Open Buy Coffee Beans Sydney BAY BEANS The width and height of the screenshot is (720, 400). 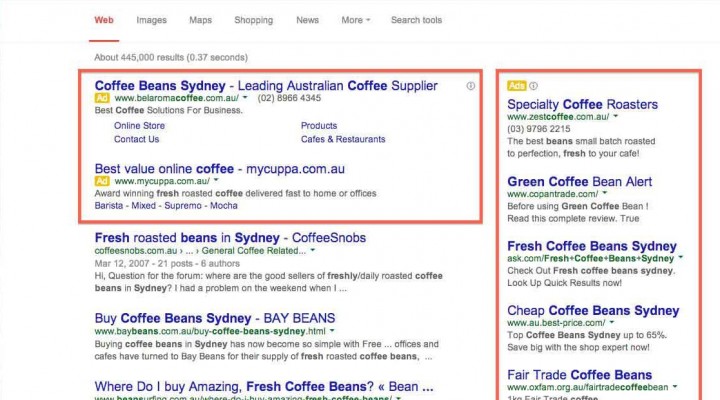tap(215, 318)
